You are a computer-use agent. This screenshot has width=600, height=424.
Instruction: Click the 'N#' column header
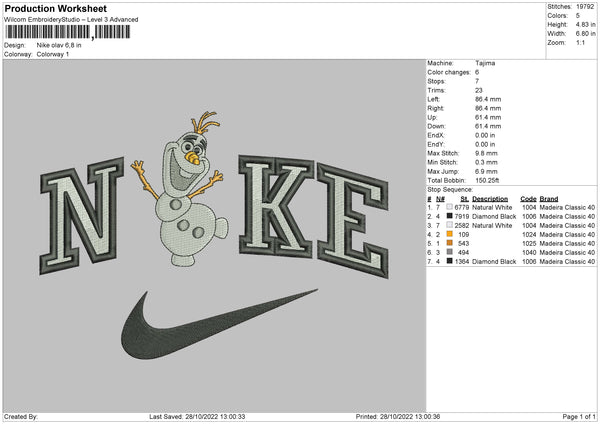tap(440, 199)
